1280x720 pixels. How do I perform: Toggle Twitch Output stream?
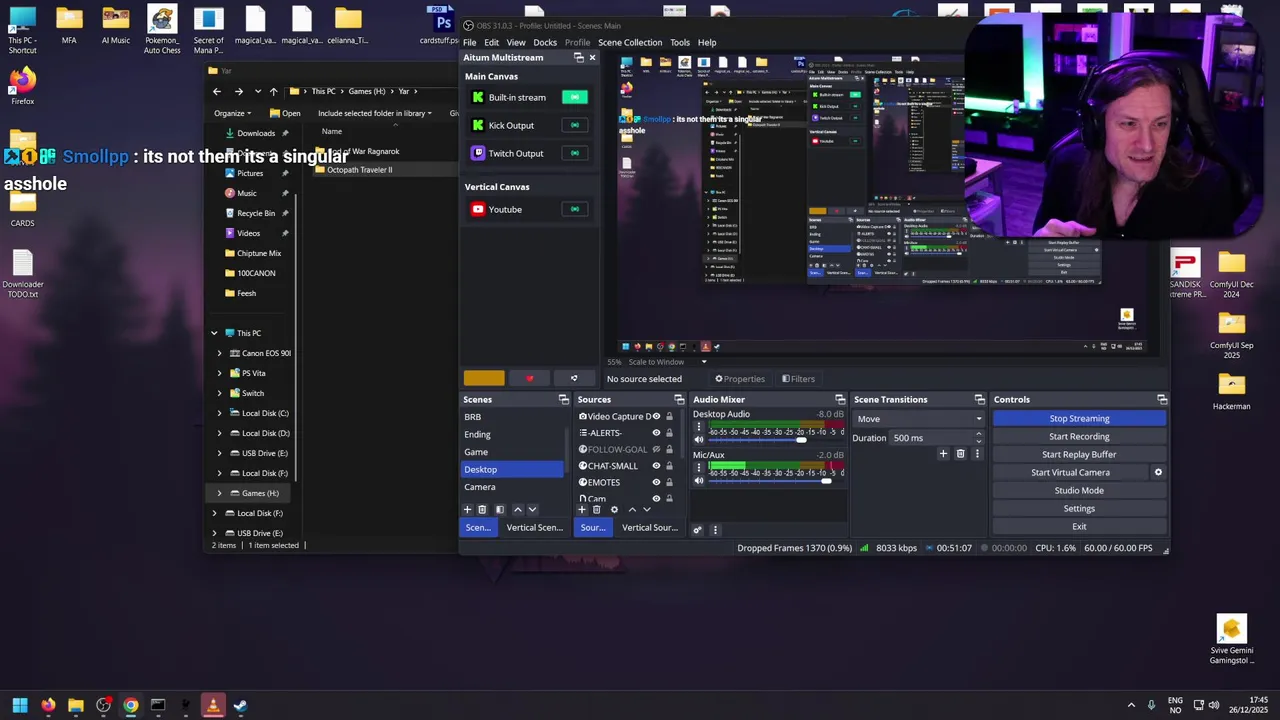574,153
